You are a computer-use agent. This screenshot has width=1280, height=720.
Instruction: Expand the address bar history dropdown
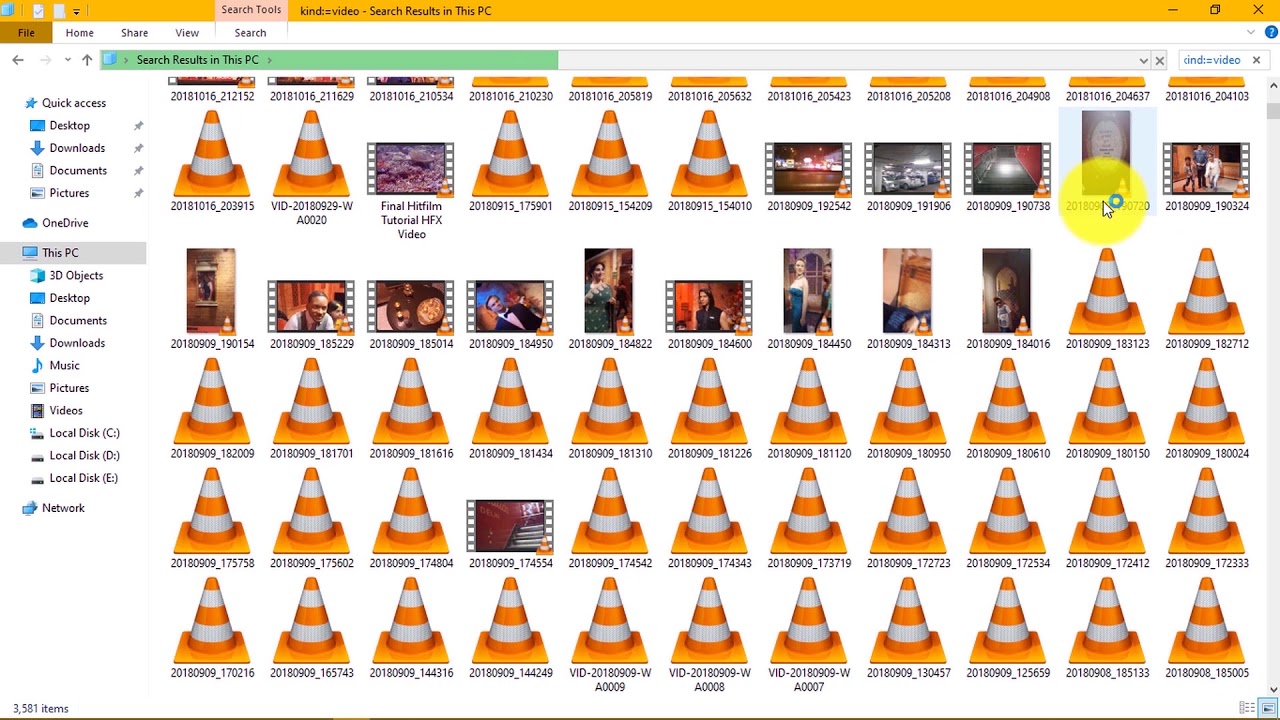tap(1143, 60)
